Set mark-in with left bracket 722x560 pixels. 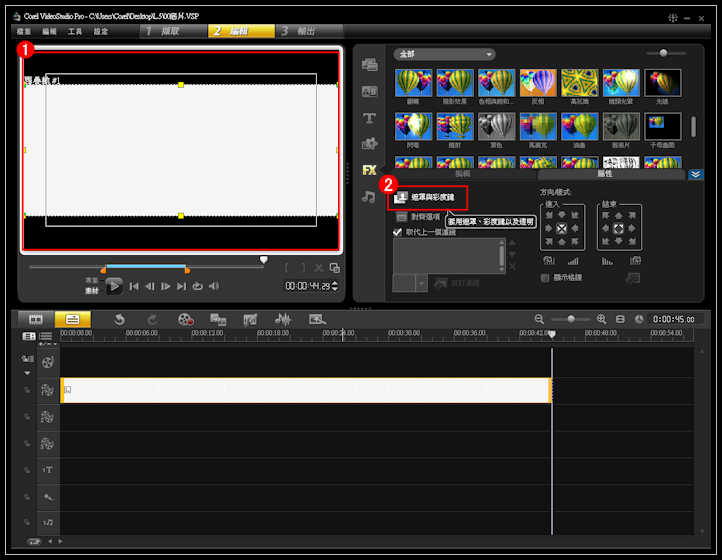(x=287, y=268)
